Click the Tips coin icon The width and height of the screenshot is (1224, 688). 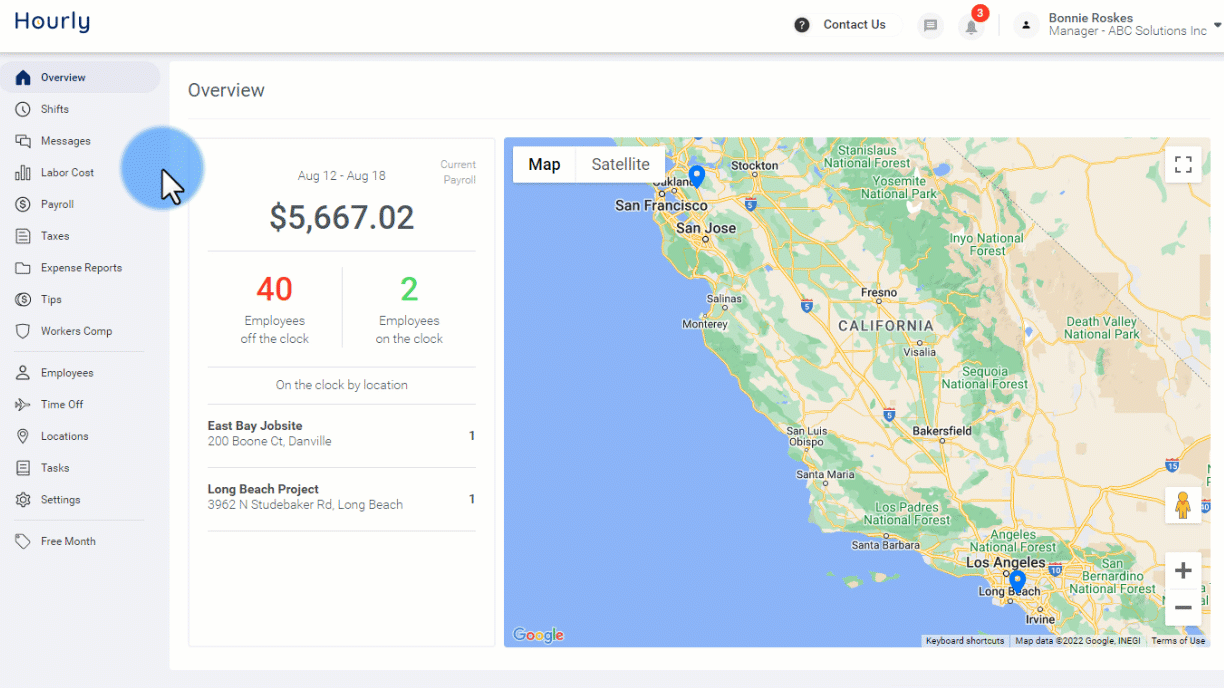click(x=23, y=300)
